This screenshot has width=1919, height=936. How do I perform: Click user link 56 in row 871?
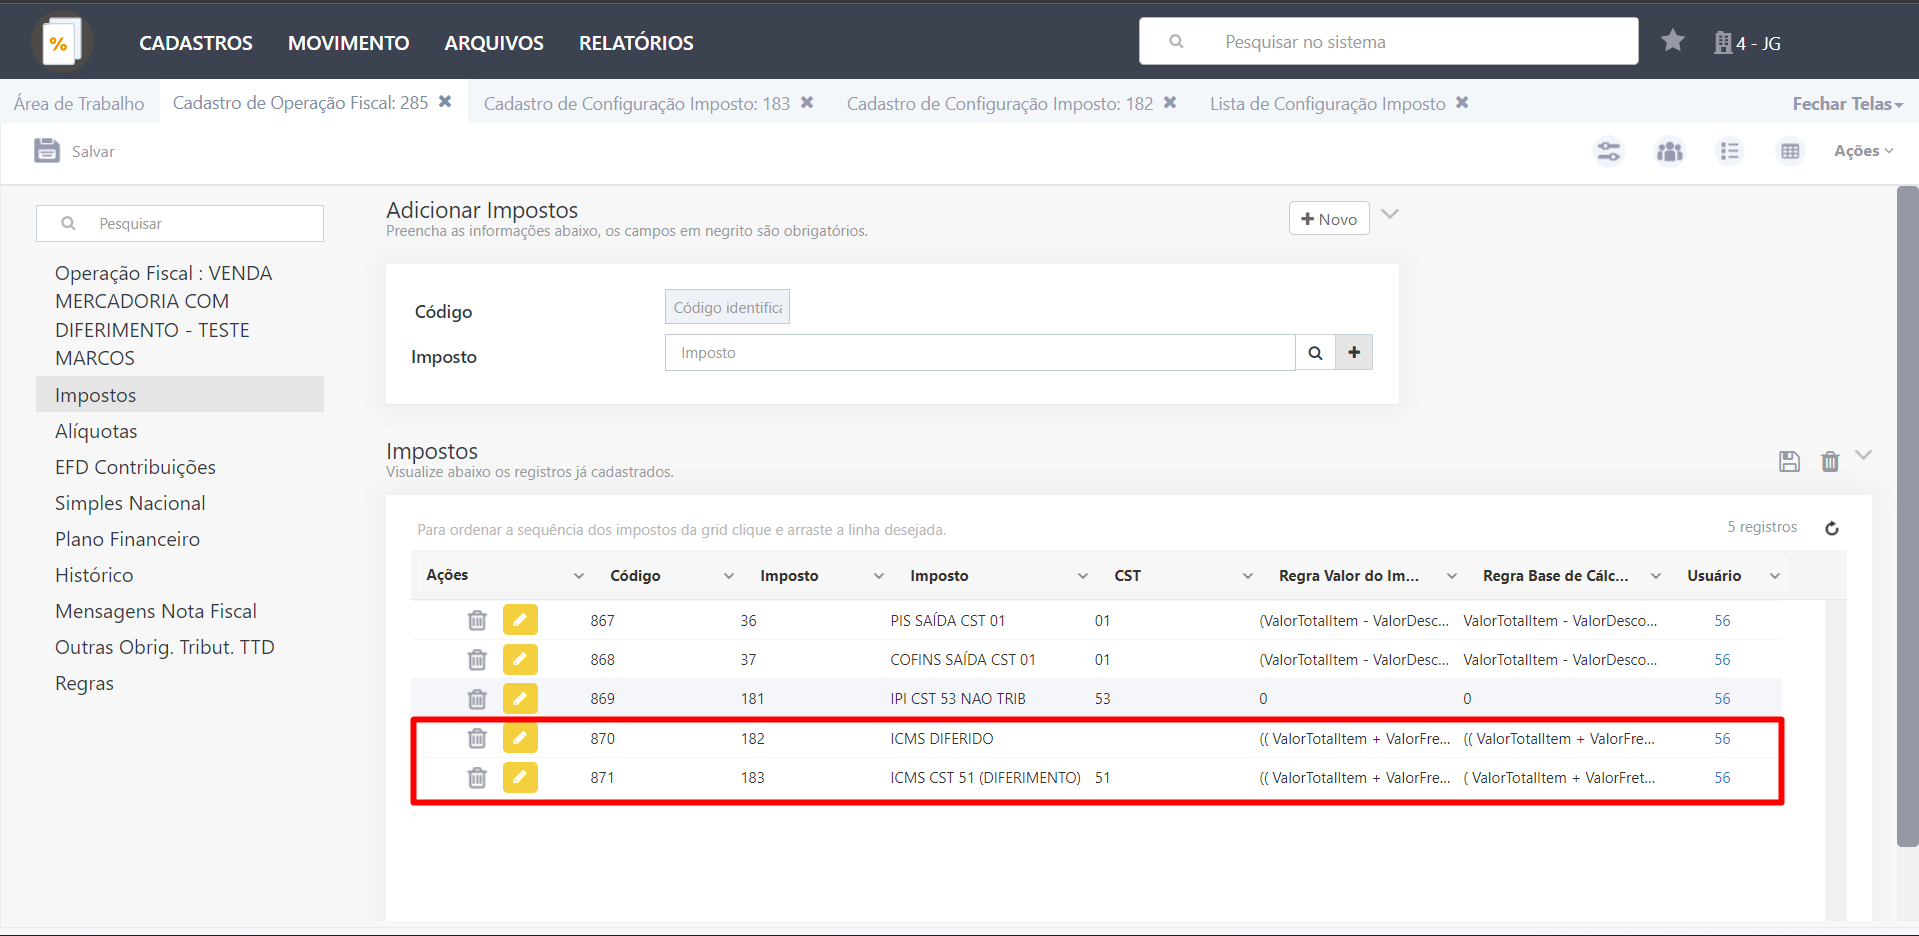(x=1722, y=777)
